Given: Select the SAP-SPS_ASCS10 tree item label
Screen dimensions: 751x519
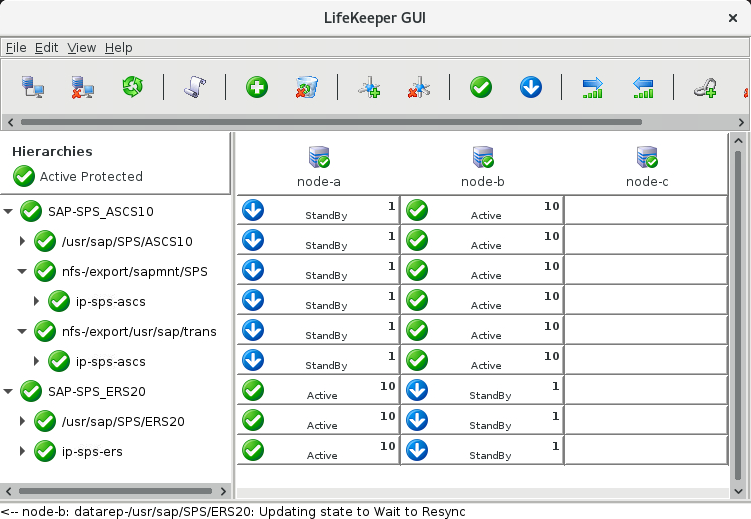Looking at the screenshot, I should [x=101, y=212].
